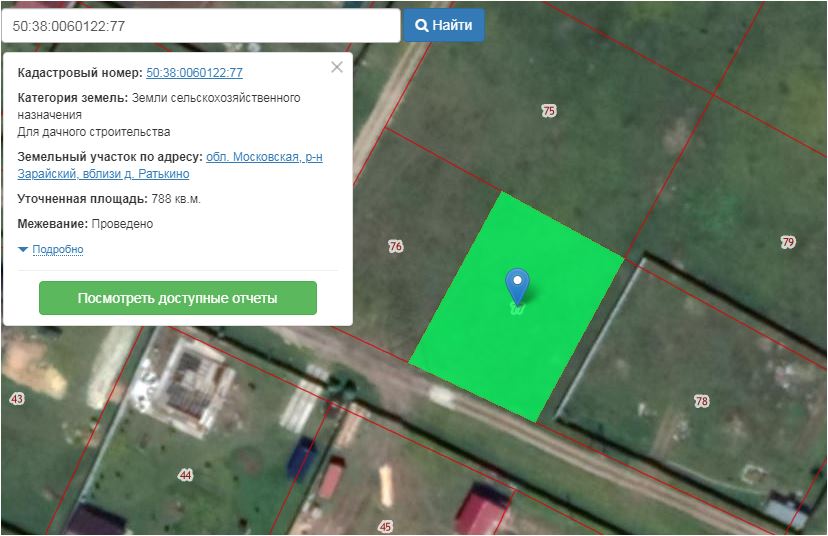Focus the cadastral number search field

point(201,25)
